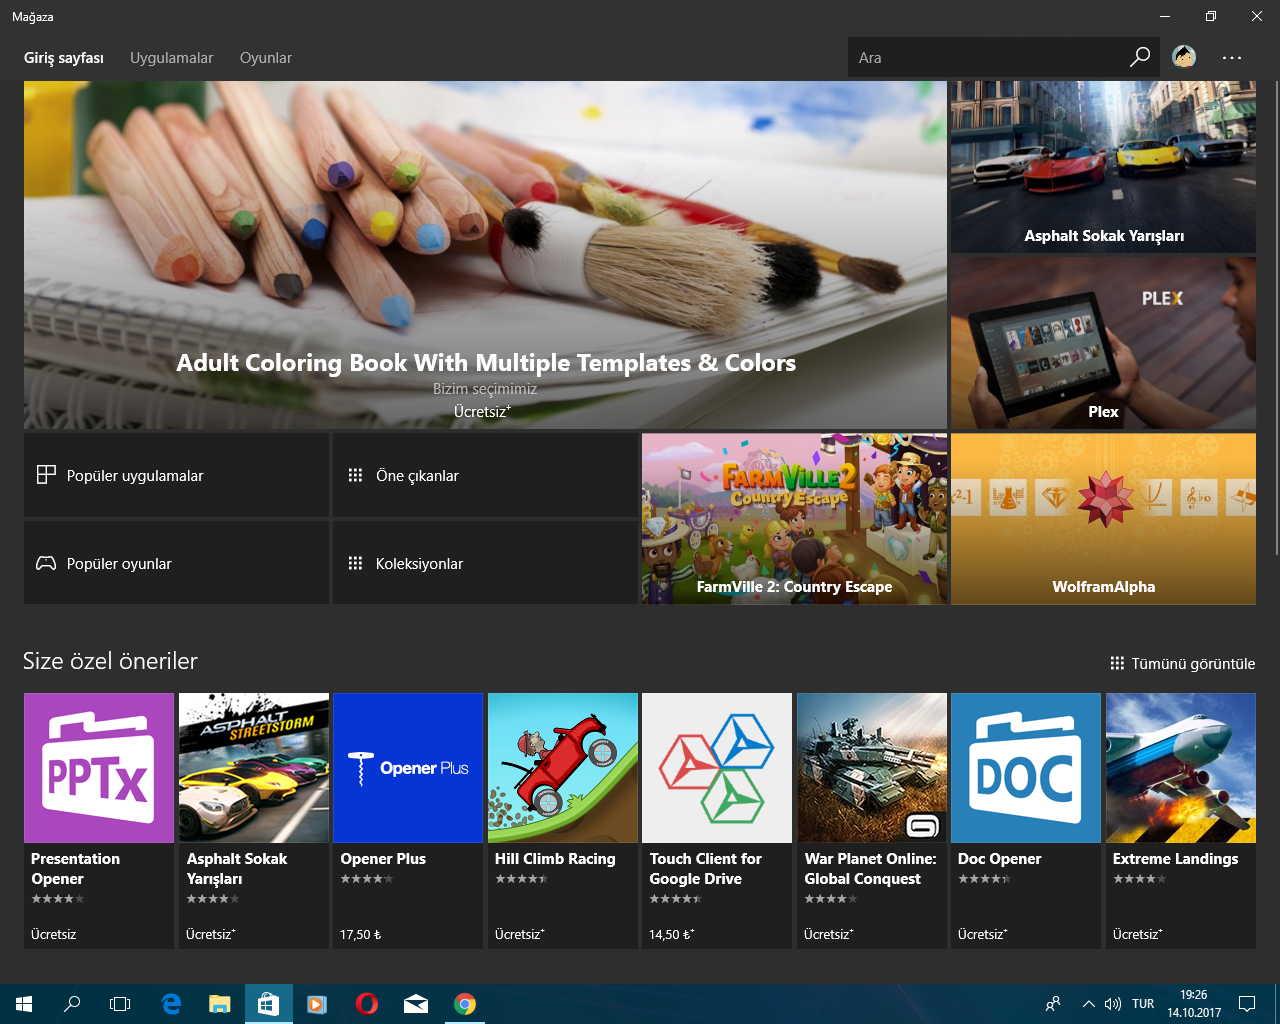The image size is (1280, 1024).
Task: Click the TUR language indicator
Action: pyautogui.click(x=1143, y=1004)
